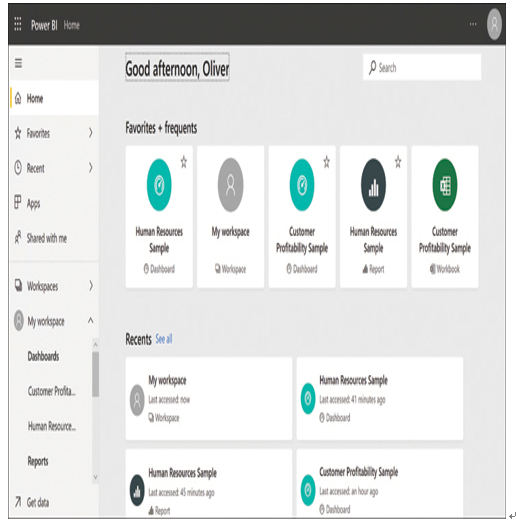Click the sidebar scrollbar down arrow
This screenshot has height=527, width=517.
point(95,477)
